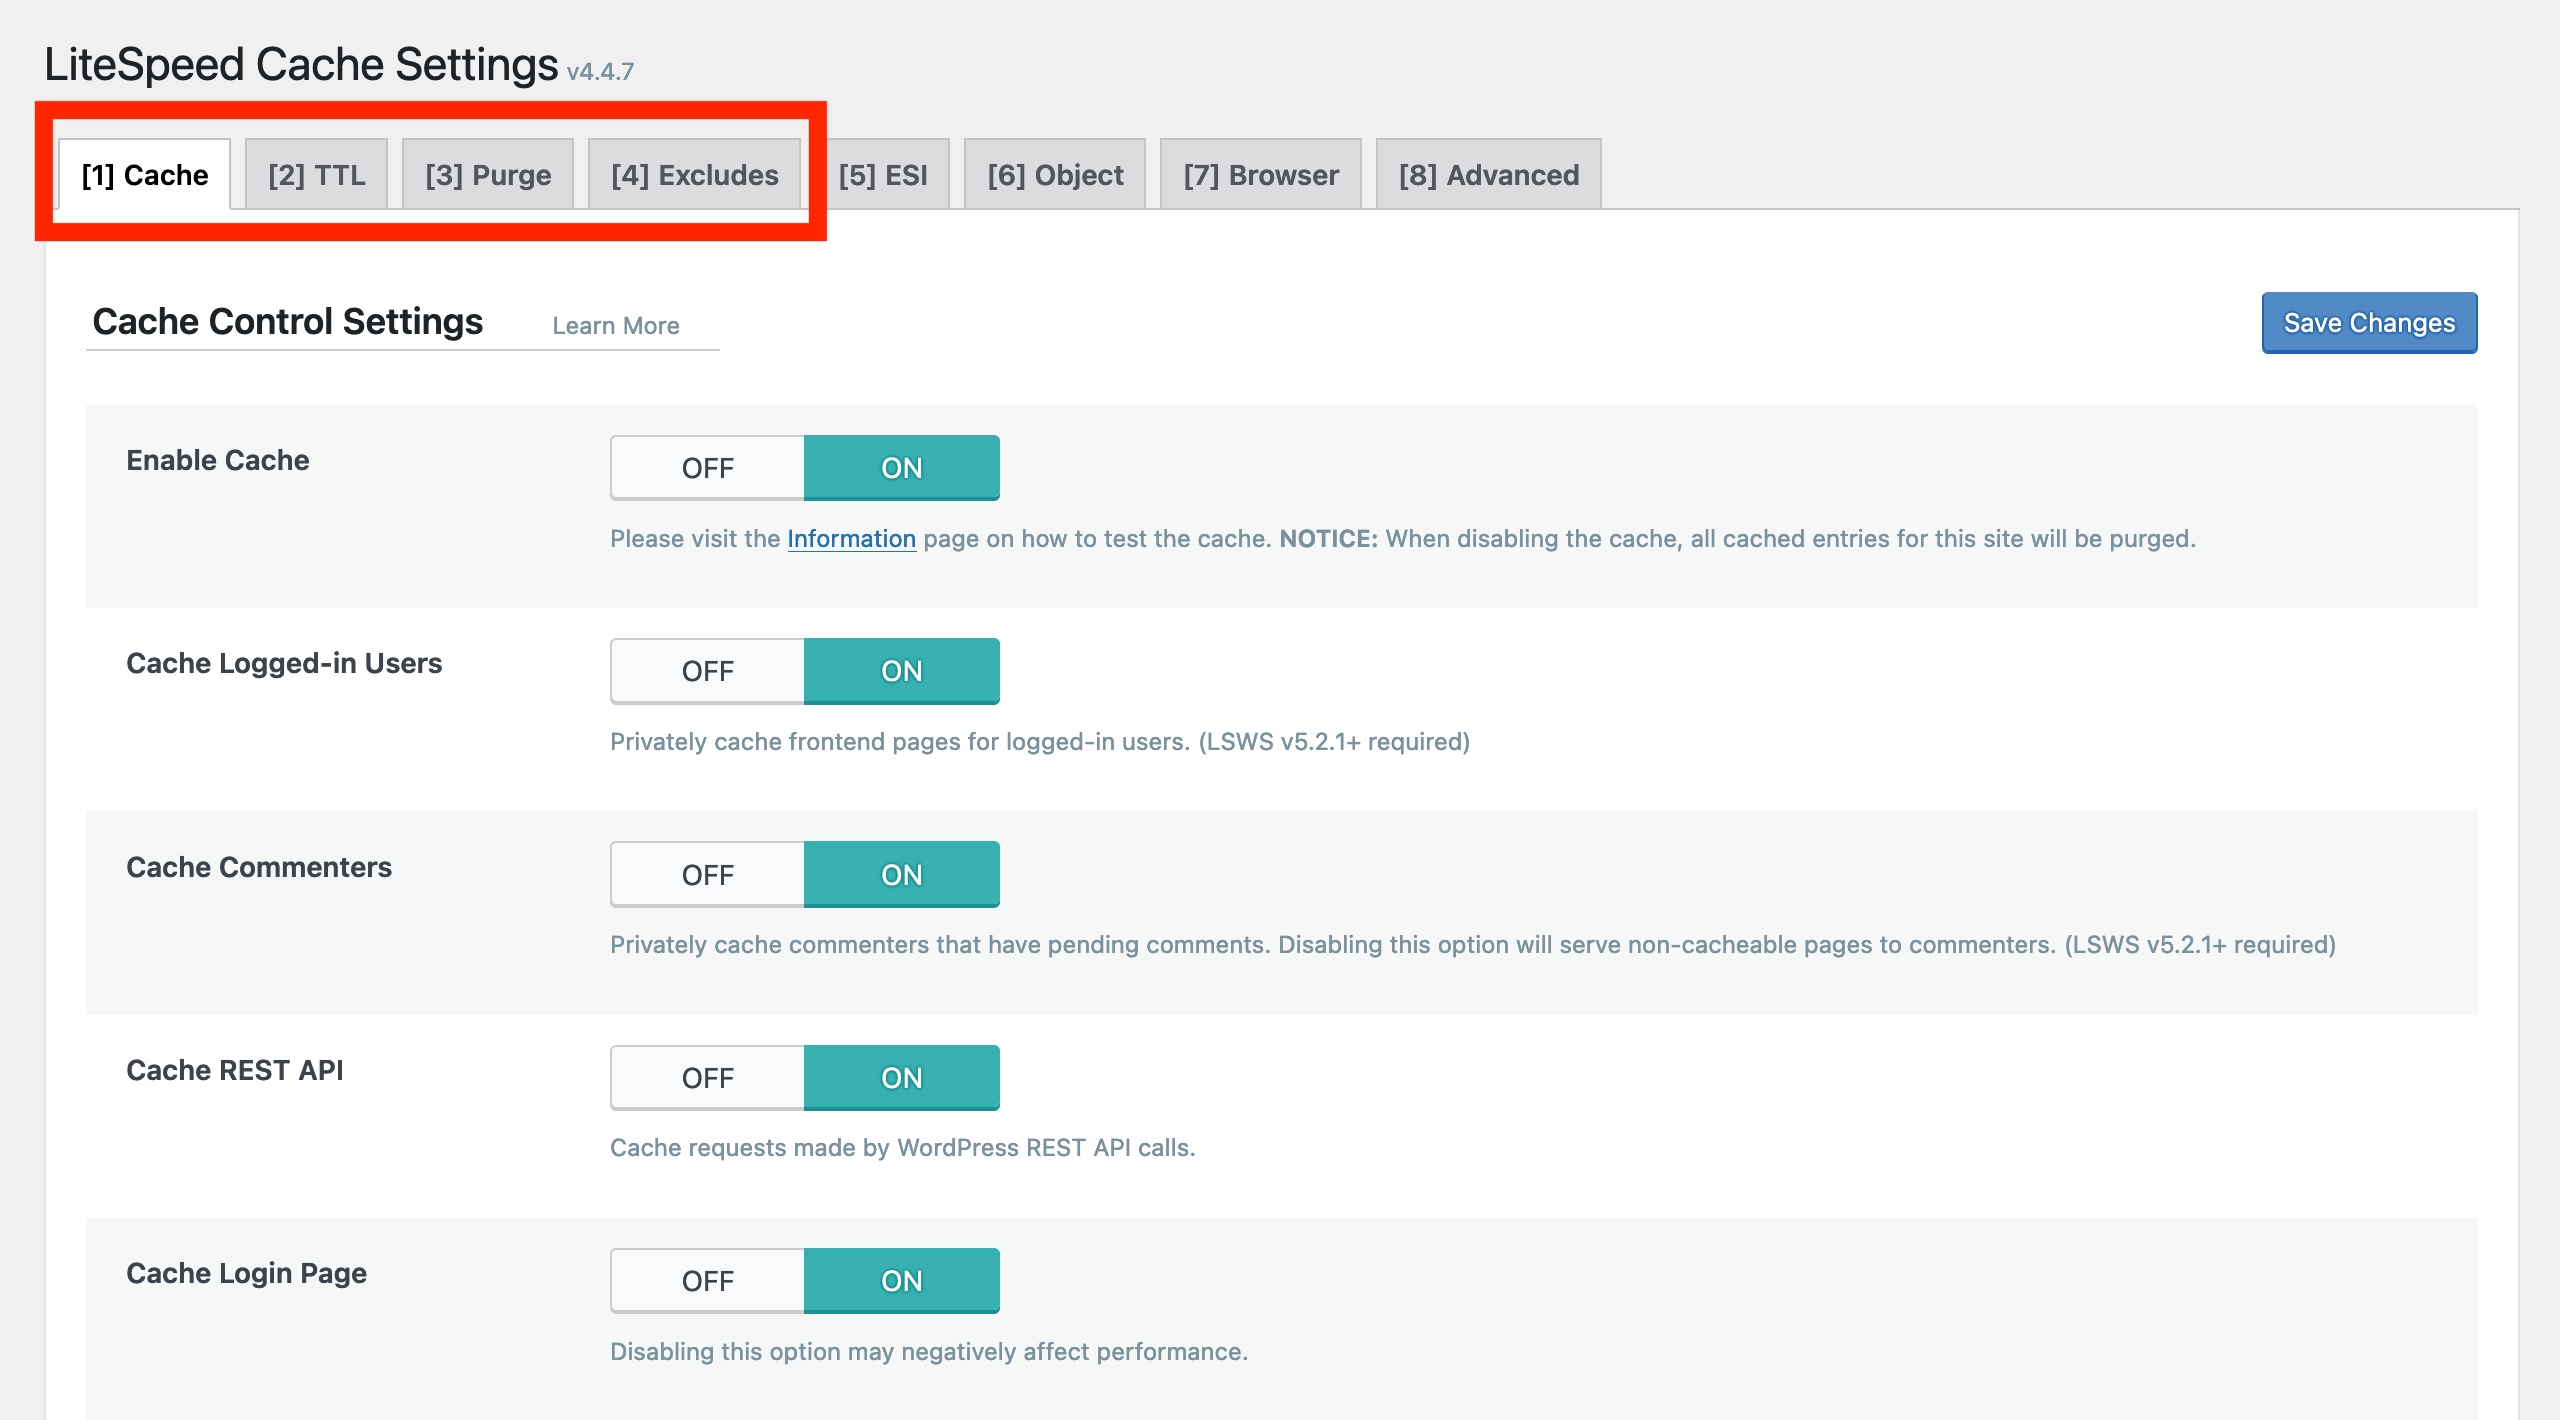Screen dimensions: 2560x1420
Task: Turn Cache REST API OFF
Action: point(708,1078)
